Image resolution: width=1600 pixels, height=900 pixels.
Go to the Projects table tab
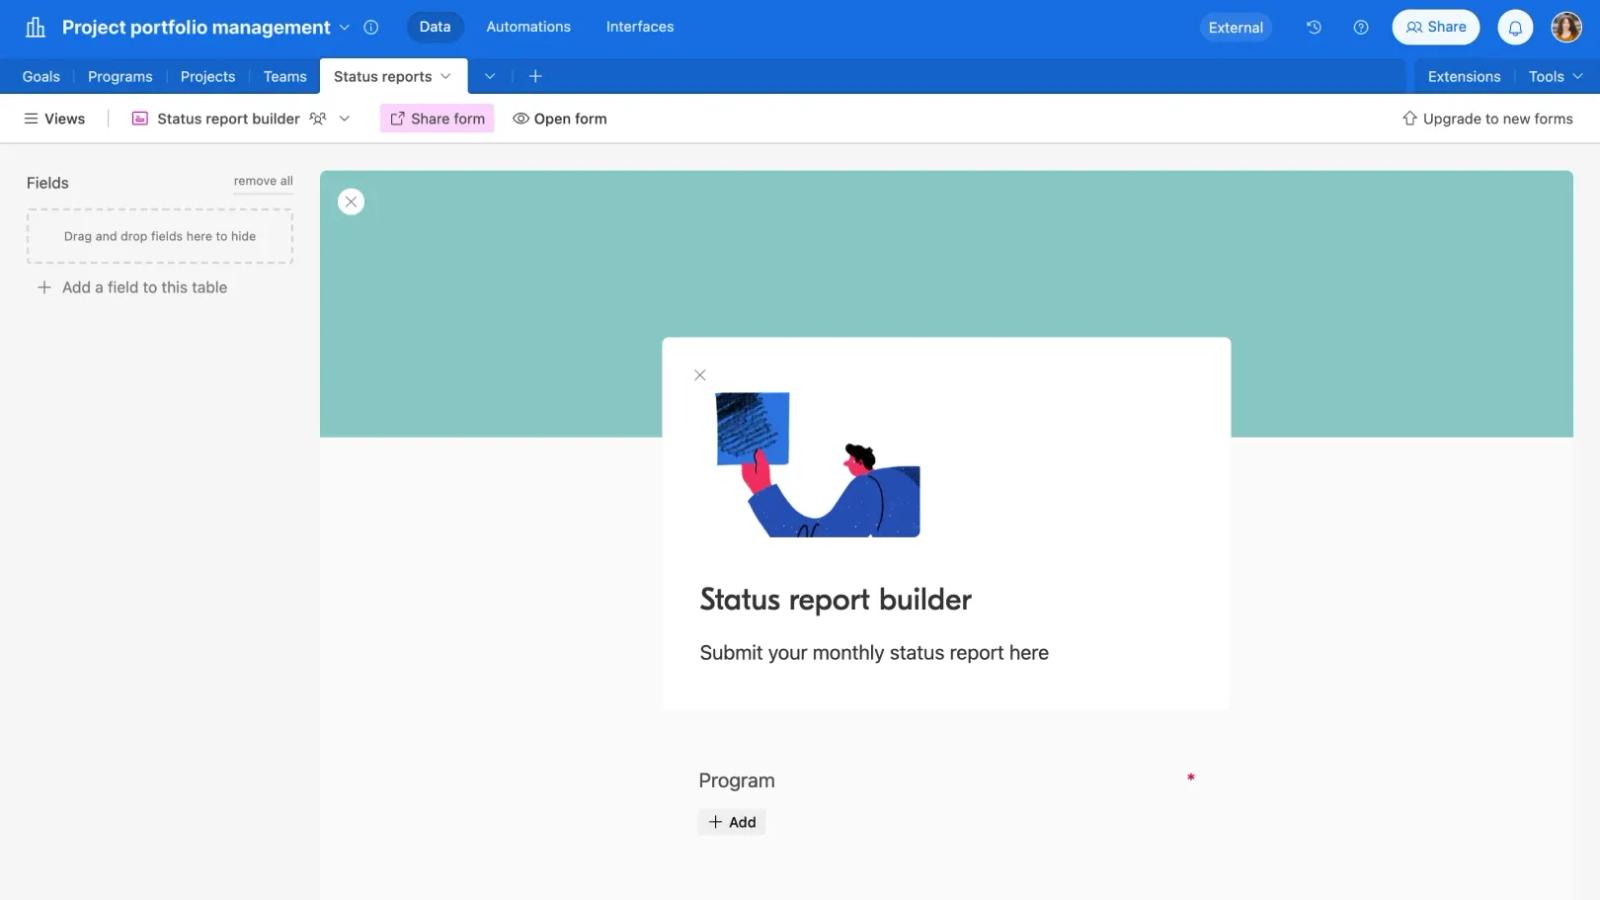click(x=208, y=76)
